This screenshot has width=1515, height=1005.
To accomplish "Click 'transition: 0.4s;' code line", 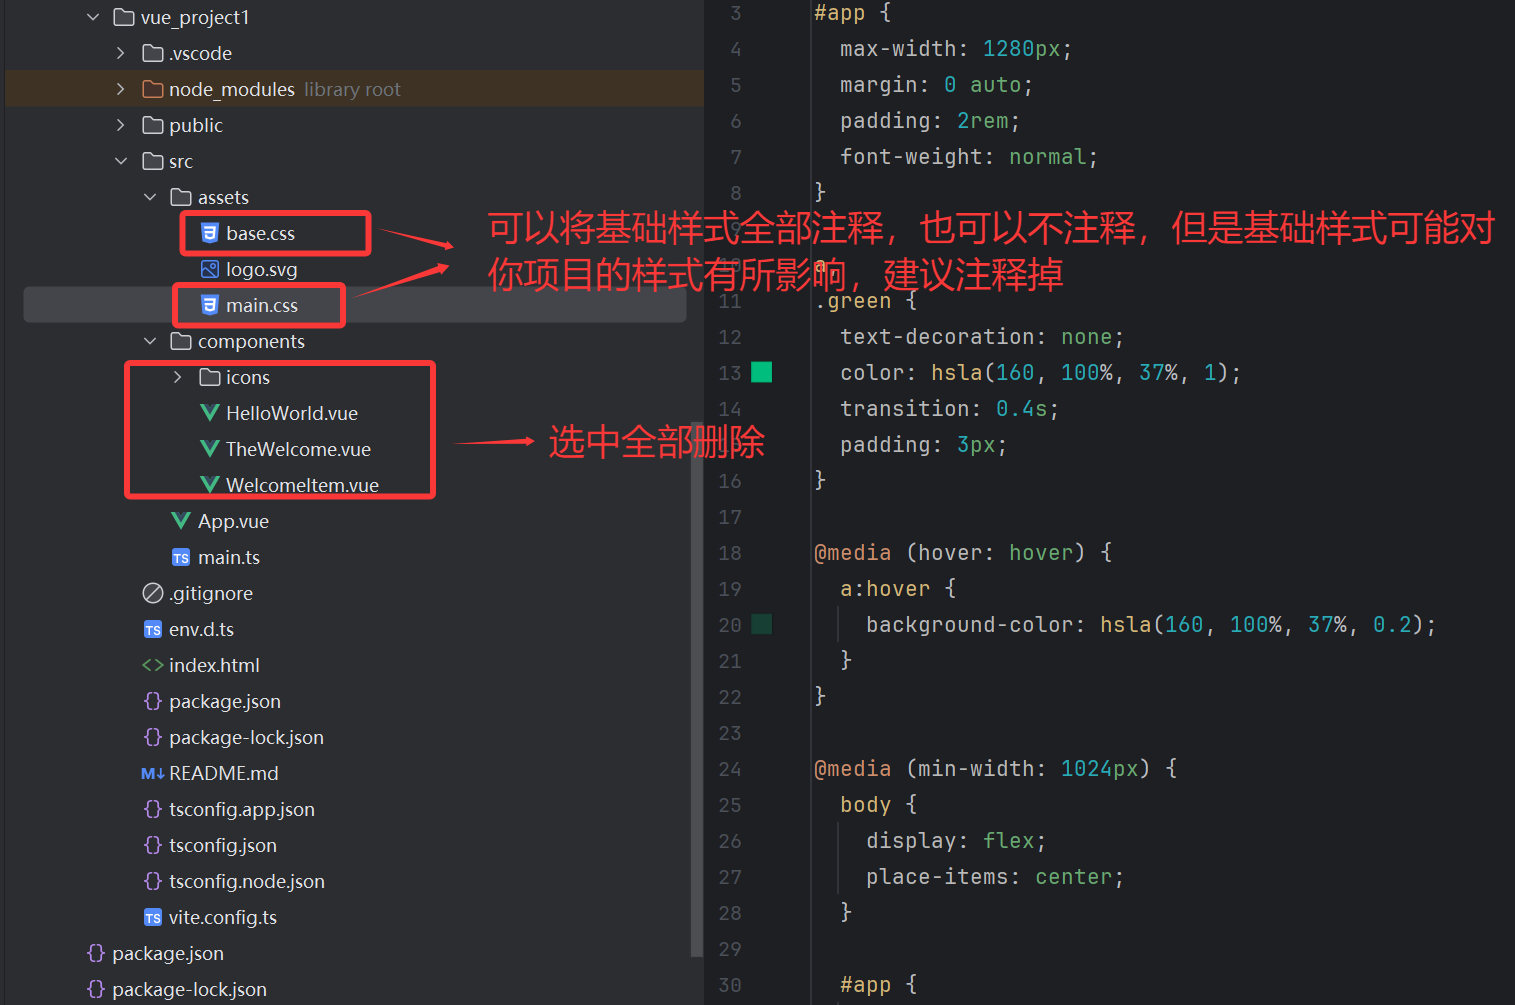I will [x=949, y=409].
